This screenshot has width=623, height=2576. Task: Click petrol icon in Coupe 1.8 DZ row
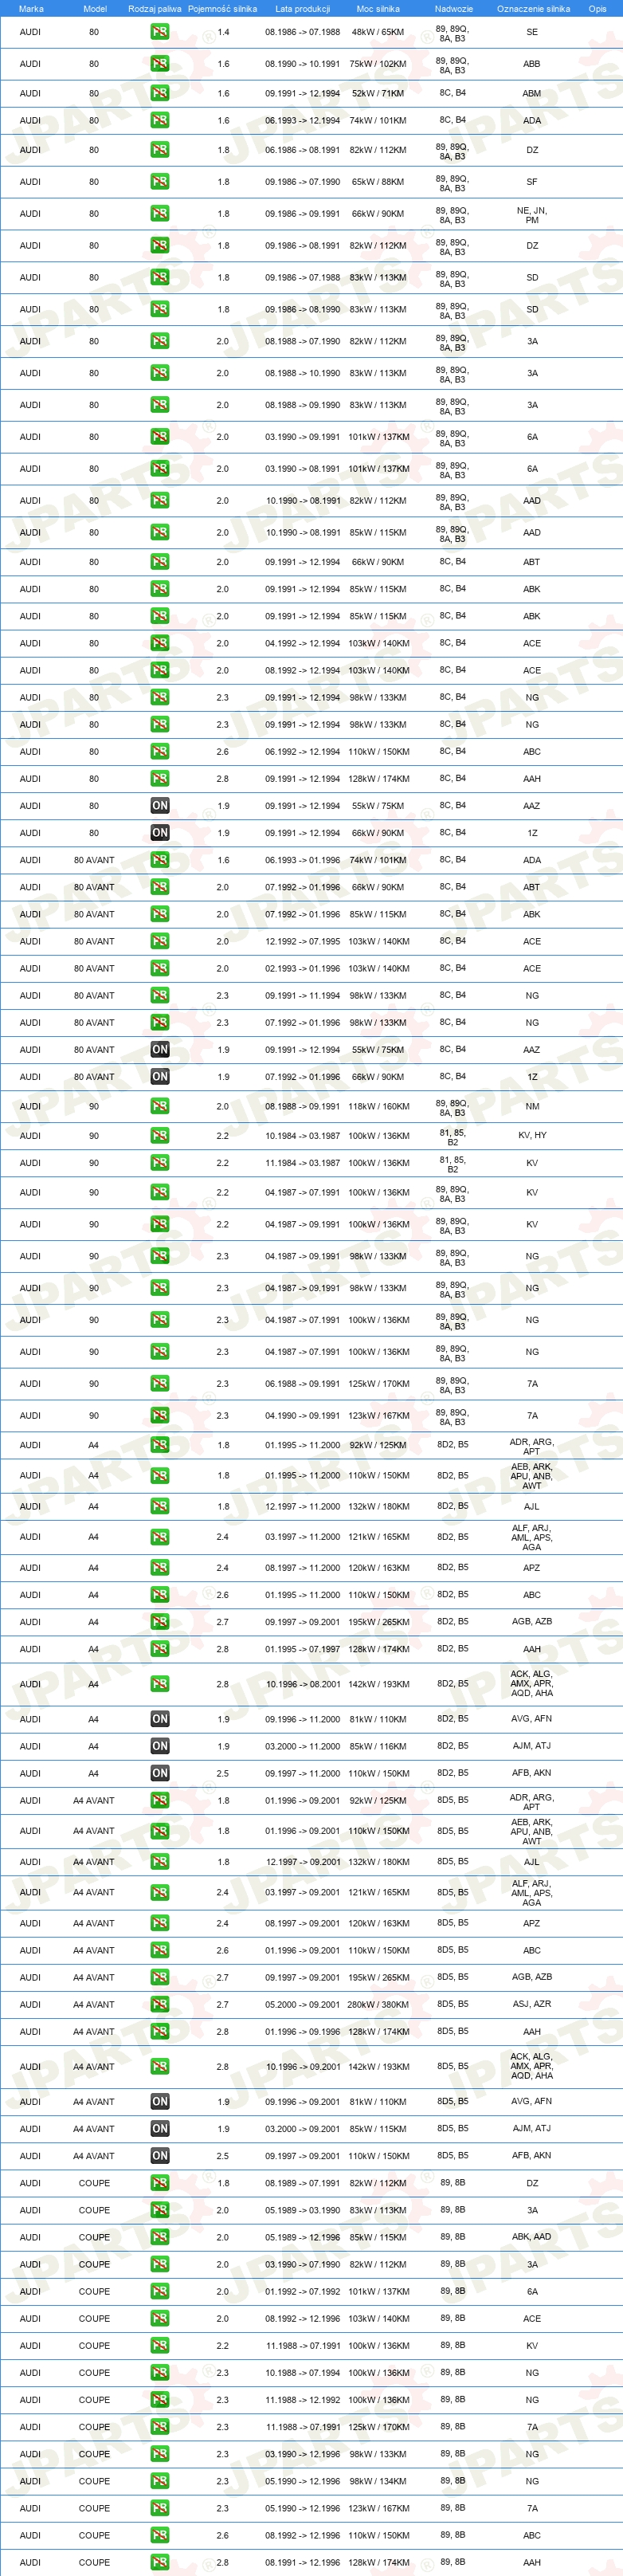coord(160,2182)
